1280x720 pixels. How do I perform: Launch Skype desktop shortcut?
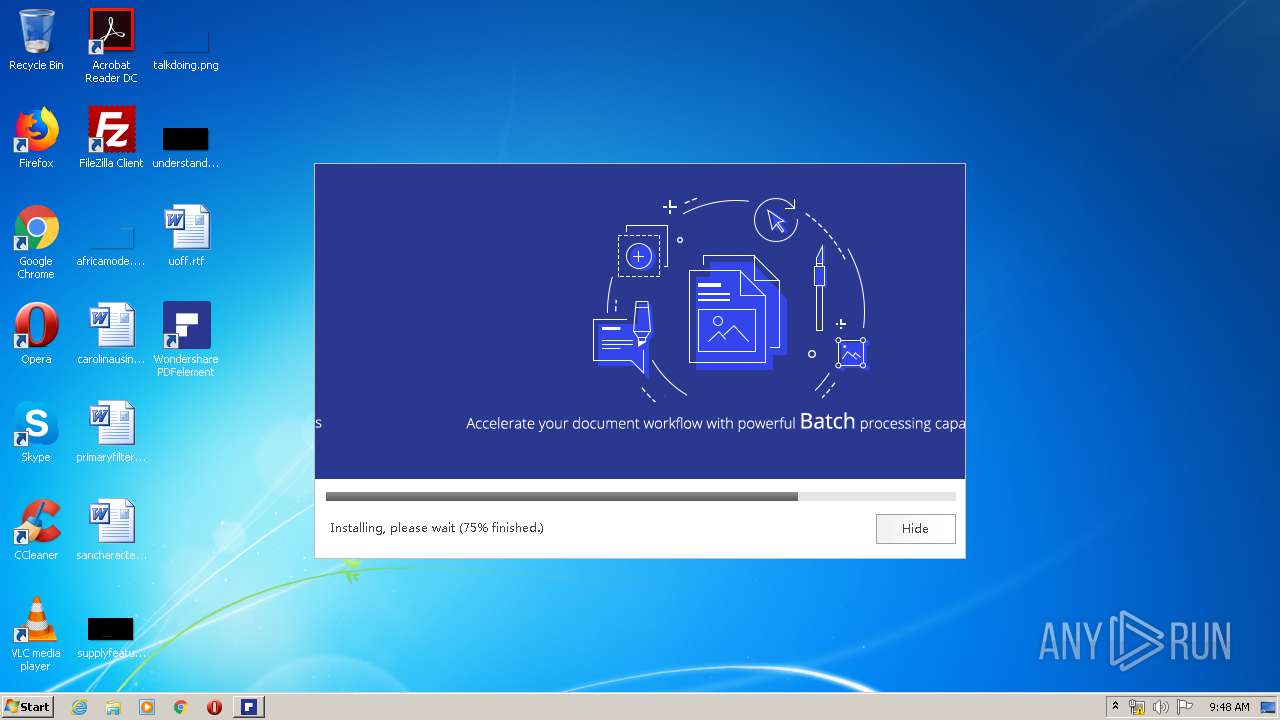point(36,432)
